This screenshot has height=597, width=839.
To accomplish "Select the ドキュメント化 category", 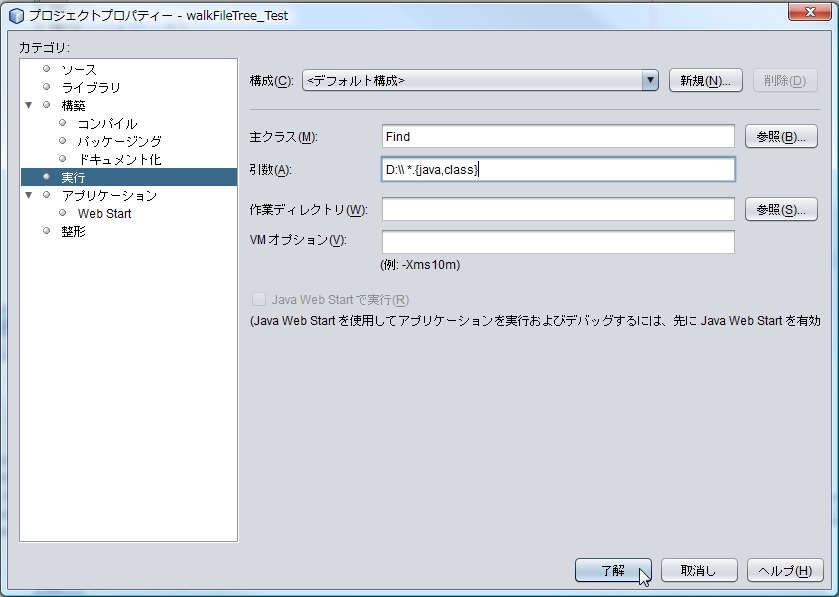I will click(x=119, y=160).
